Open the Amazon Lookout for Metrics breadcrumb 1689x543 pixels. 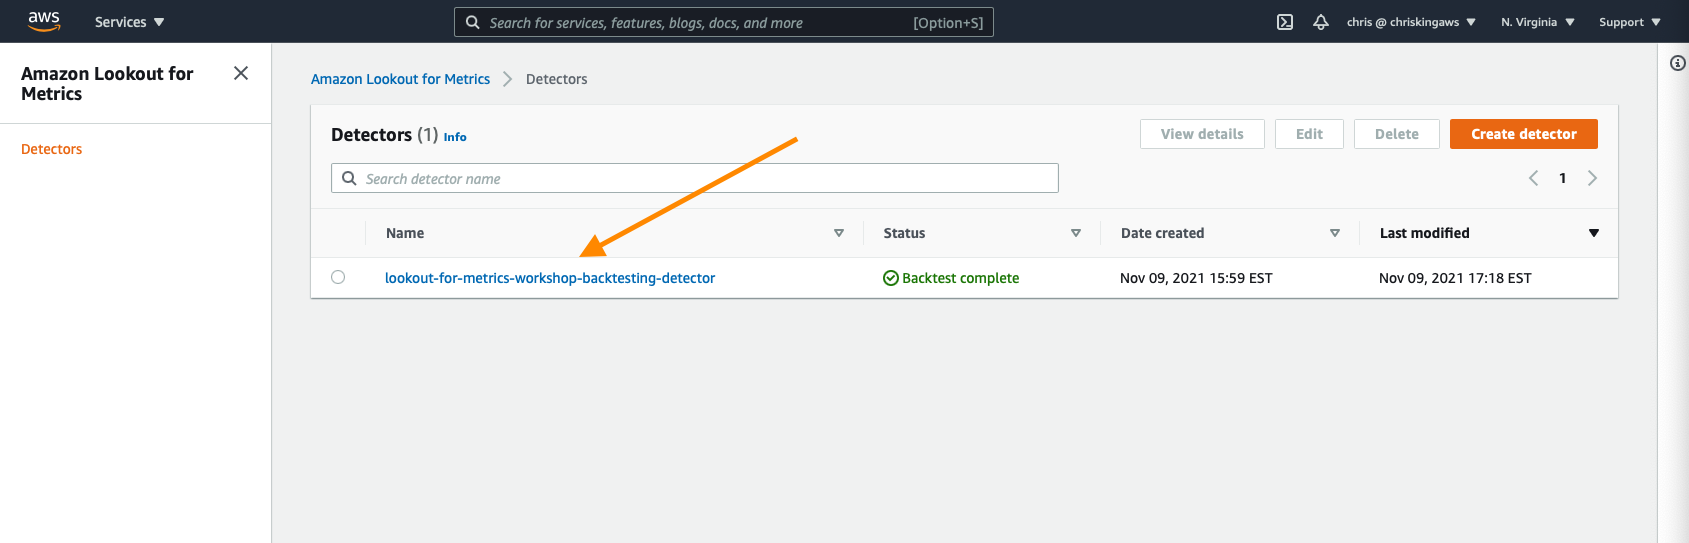pyautogui.click(x=400, y=79)
